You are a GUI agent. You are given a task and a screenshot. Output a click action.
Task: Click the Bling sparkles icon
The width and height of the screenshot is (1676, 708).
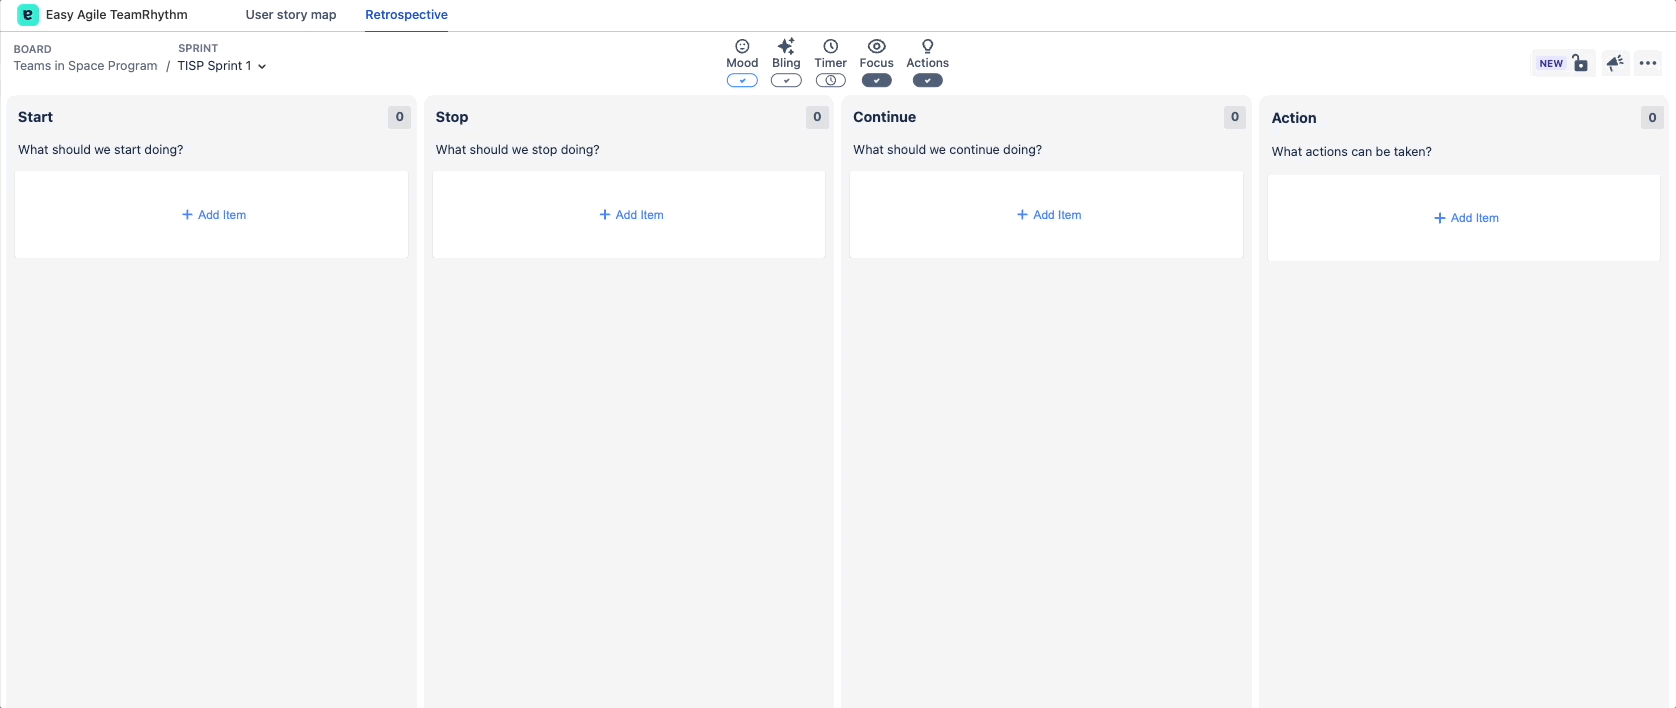[x=786, y=46]
